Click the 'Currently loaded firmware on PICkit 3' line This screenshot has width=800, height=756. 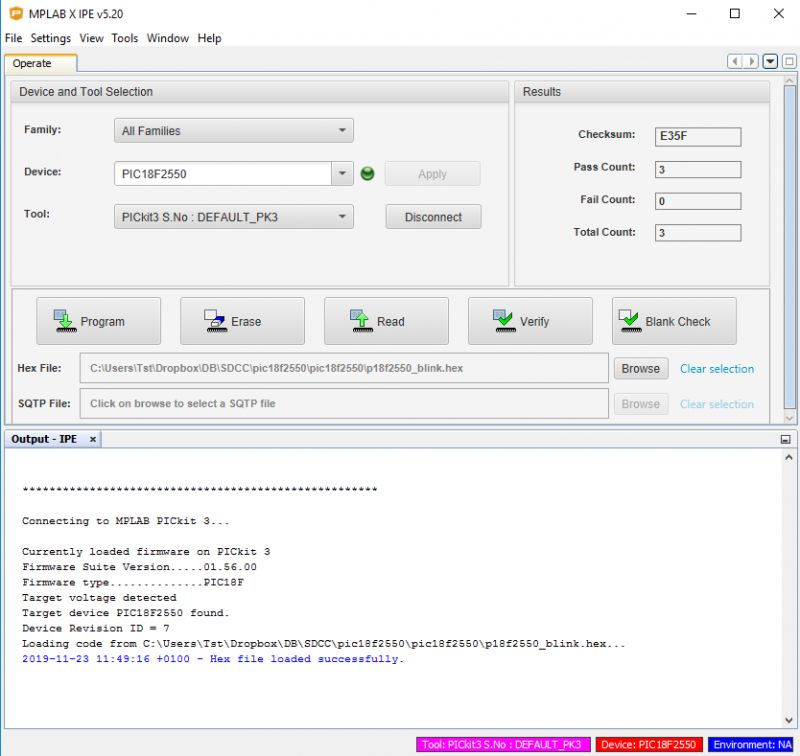(146, 551)
